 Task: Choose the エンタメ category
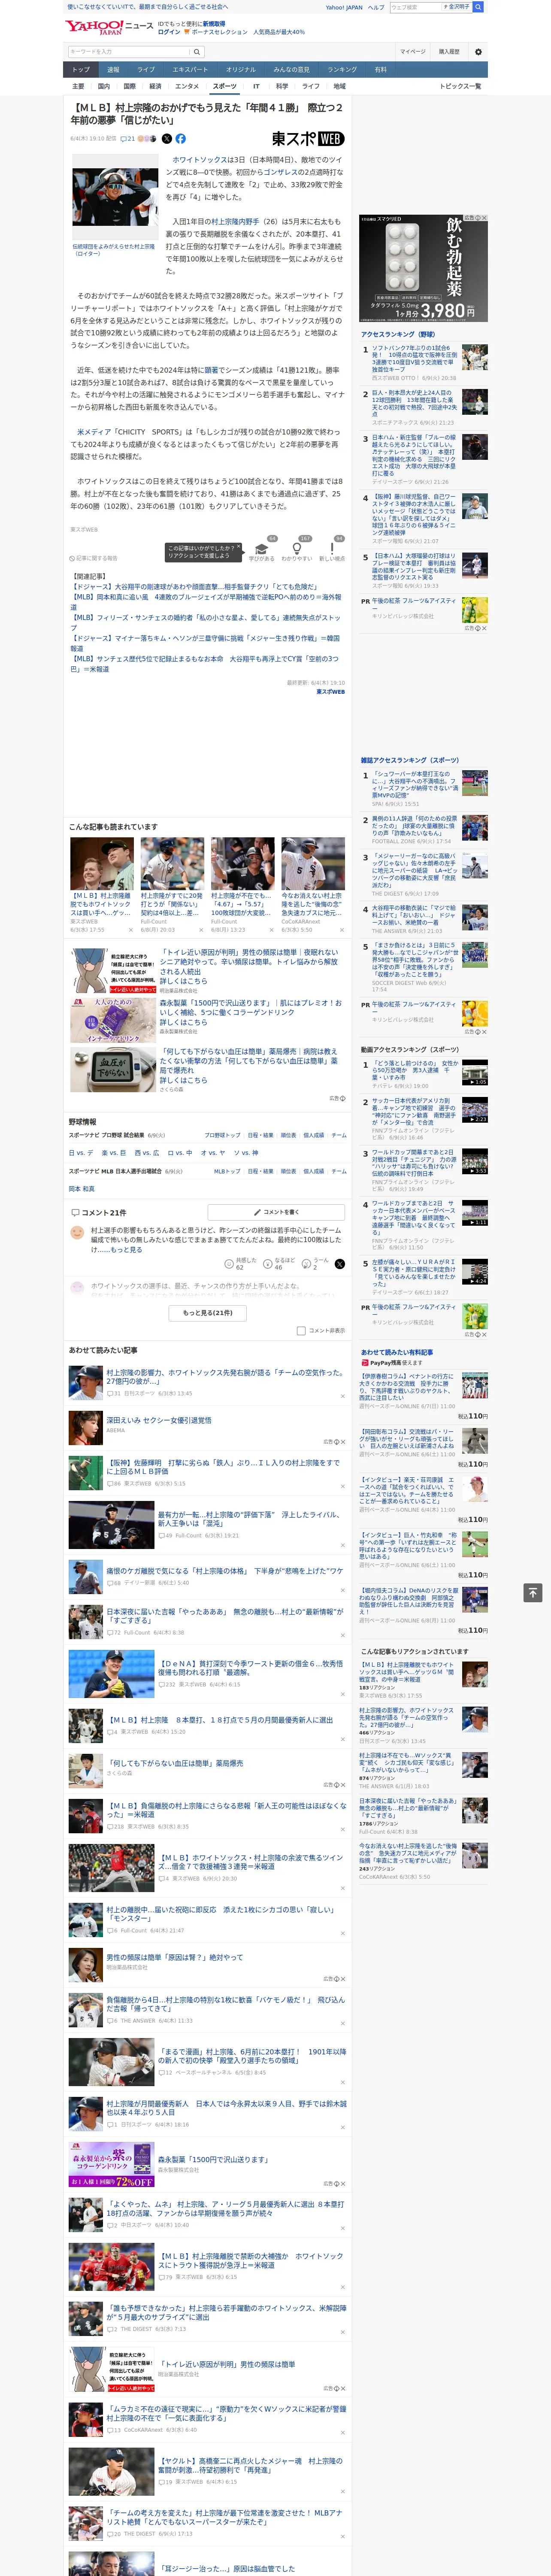pos(187,86)
